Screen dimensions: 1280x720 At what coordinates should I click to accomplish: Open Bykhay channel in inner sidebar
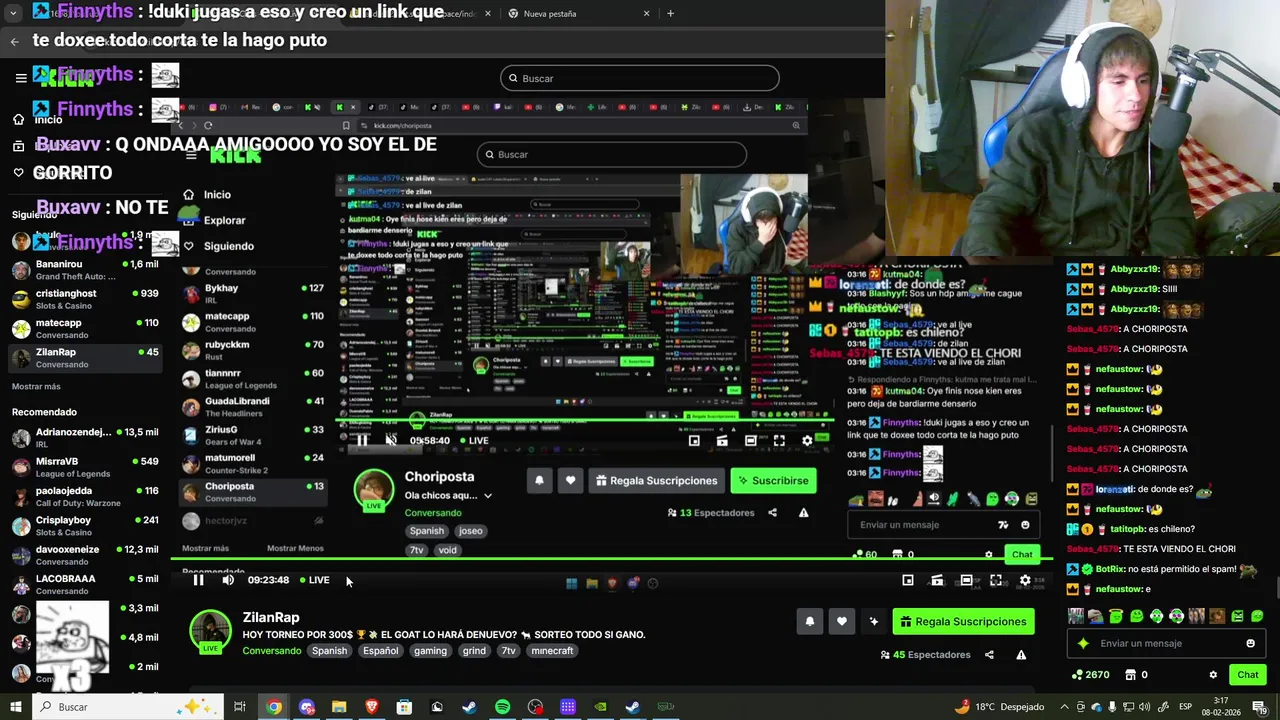[254, 294]
